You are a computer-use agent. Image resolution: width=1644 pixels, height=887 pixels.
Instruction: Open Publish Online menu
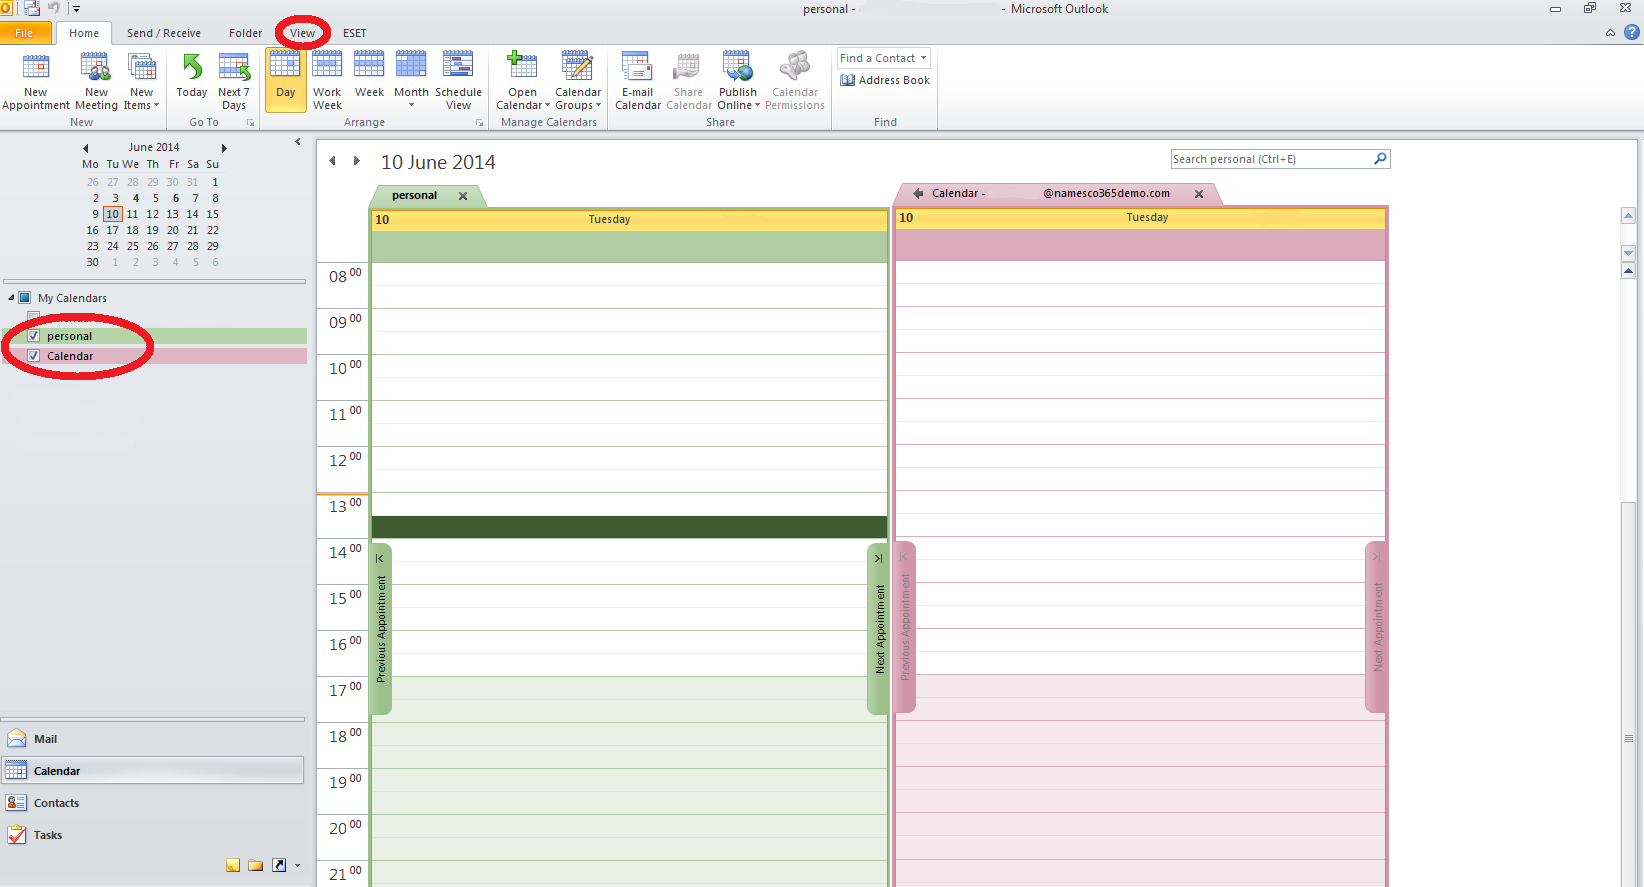coord(738,81)
